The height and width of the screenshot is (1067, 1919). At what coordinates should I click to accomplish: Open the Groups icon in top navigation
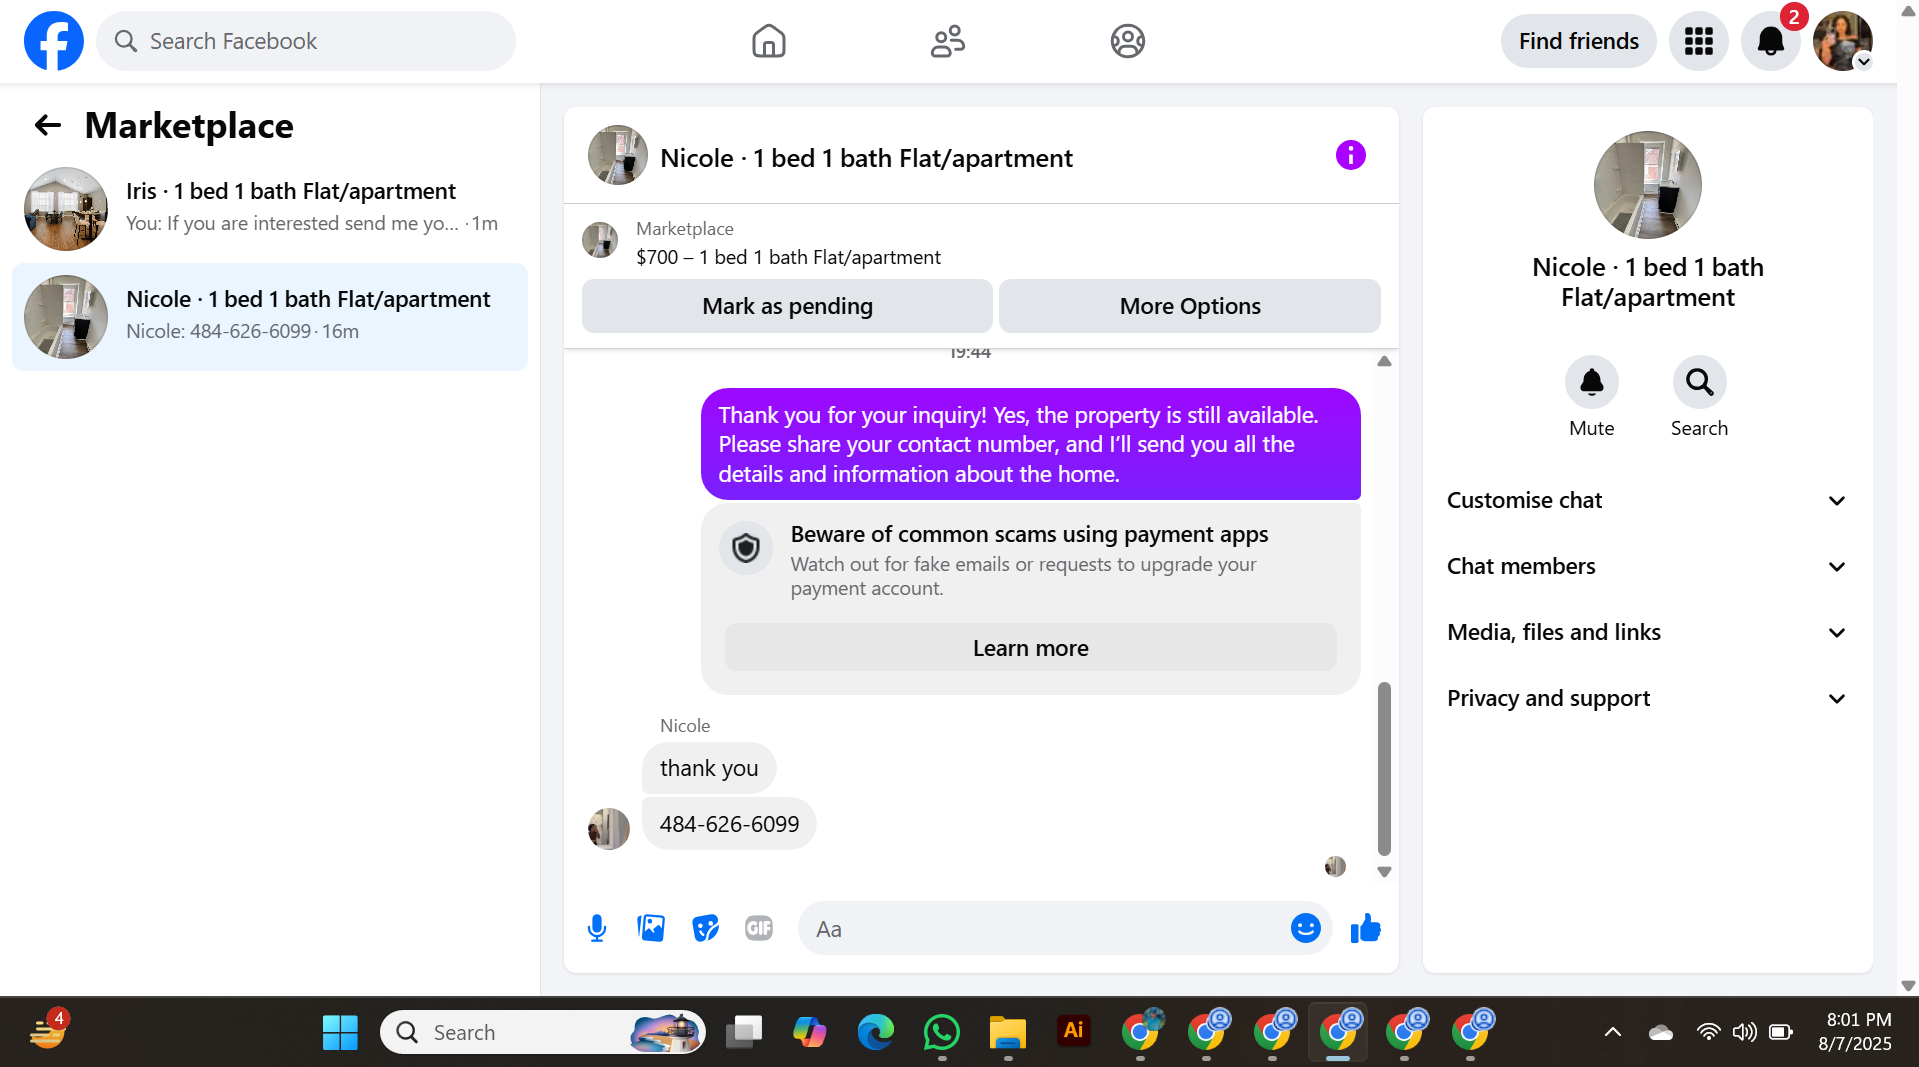coord(1127,41)
